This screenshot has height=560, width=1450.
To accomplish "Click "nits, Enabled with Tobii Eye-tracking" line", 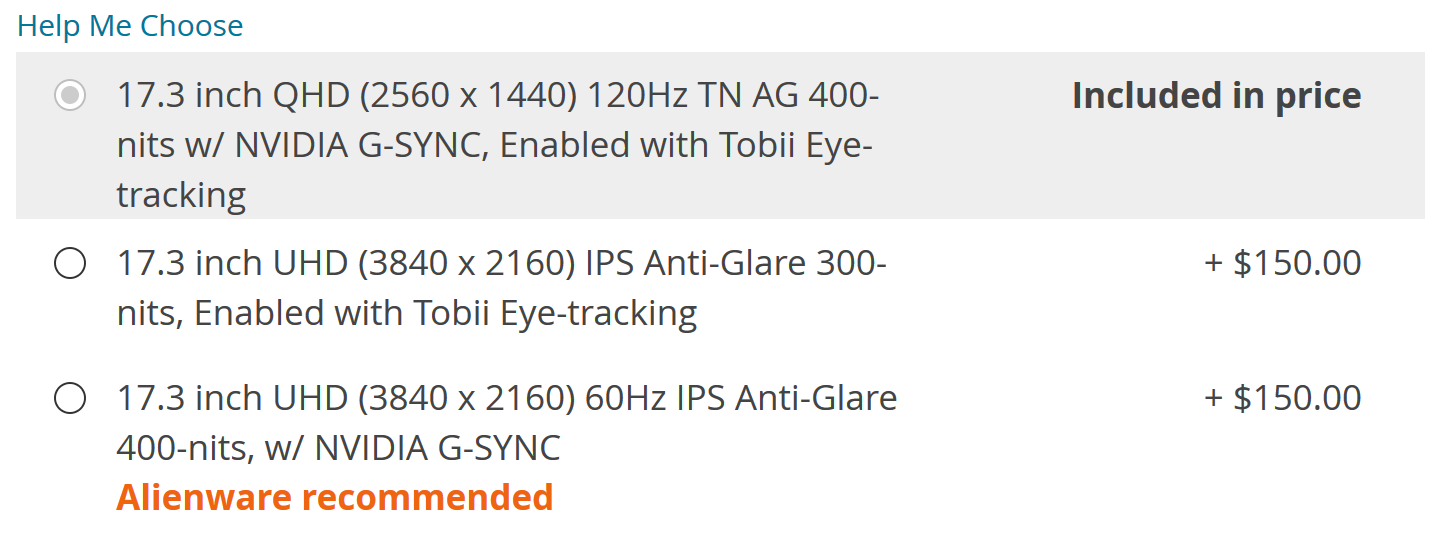I will pyautogui.click(x=406, y=313).
